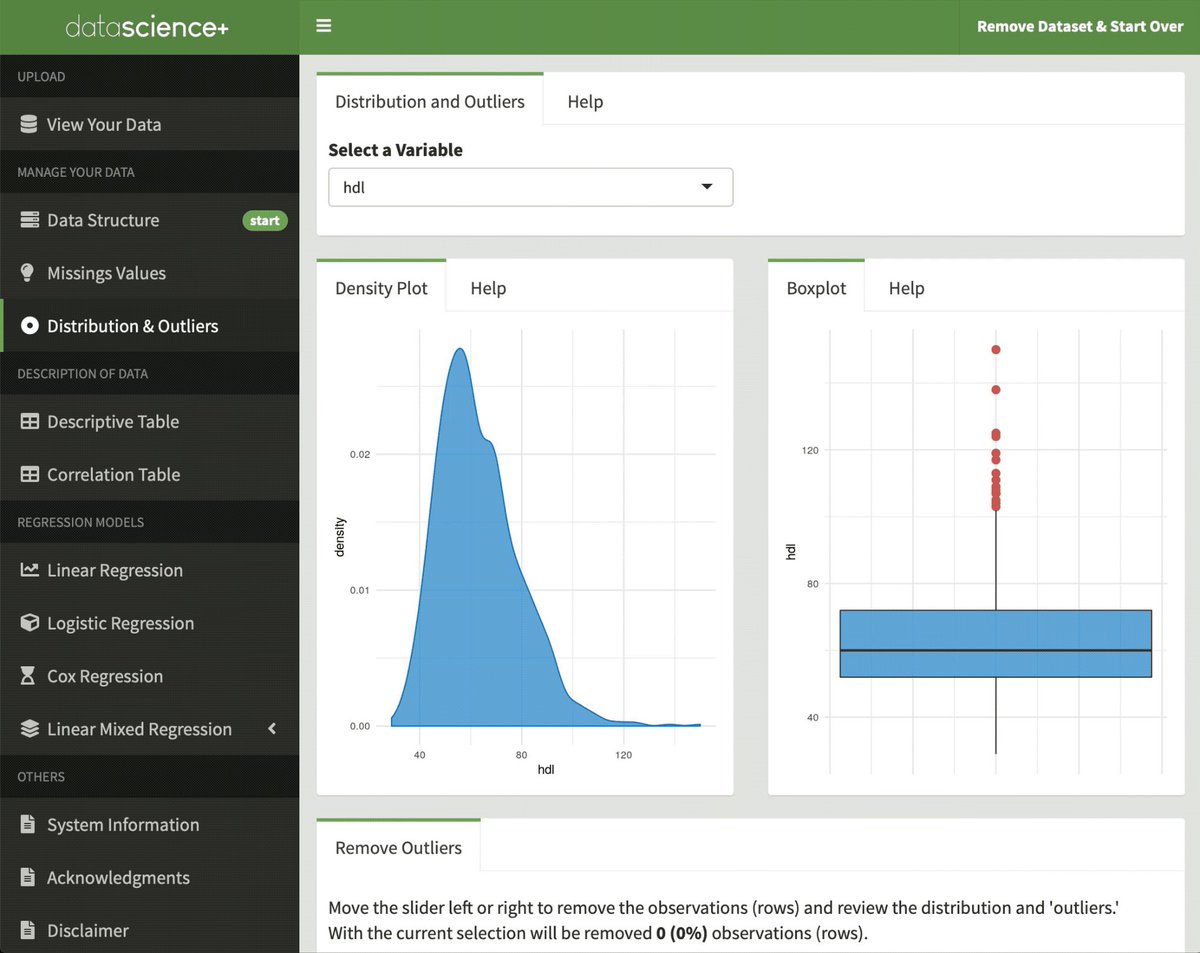This screenshot has height=953, width=1200.
Task: Switch to the Distribution and Outliers tab
Action: 430,101
